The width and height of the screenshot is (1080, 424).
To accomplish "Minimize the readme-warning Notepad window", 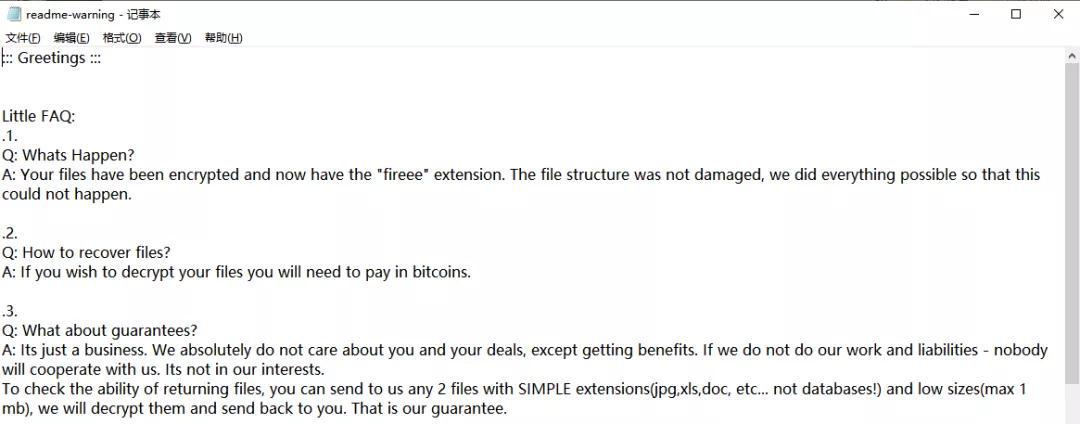I will (x=973, y=14).
